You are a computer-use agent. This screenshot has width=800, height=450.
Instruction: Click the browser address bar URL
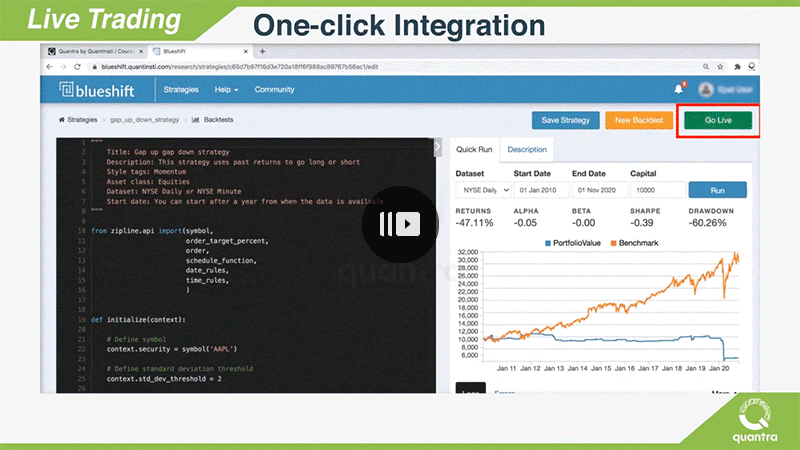pyautogui.click(x=240, y=67)
